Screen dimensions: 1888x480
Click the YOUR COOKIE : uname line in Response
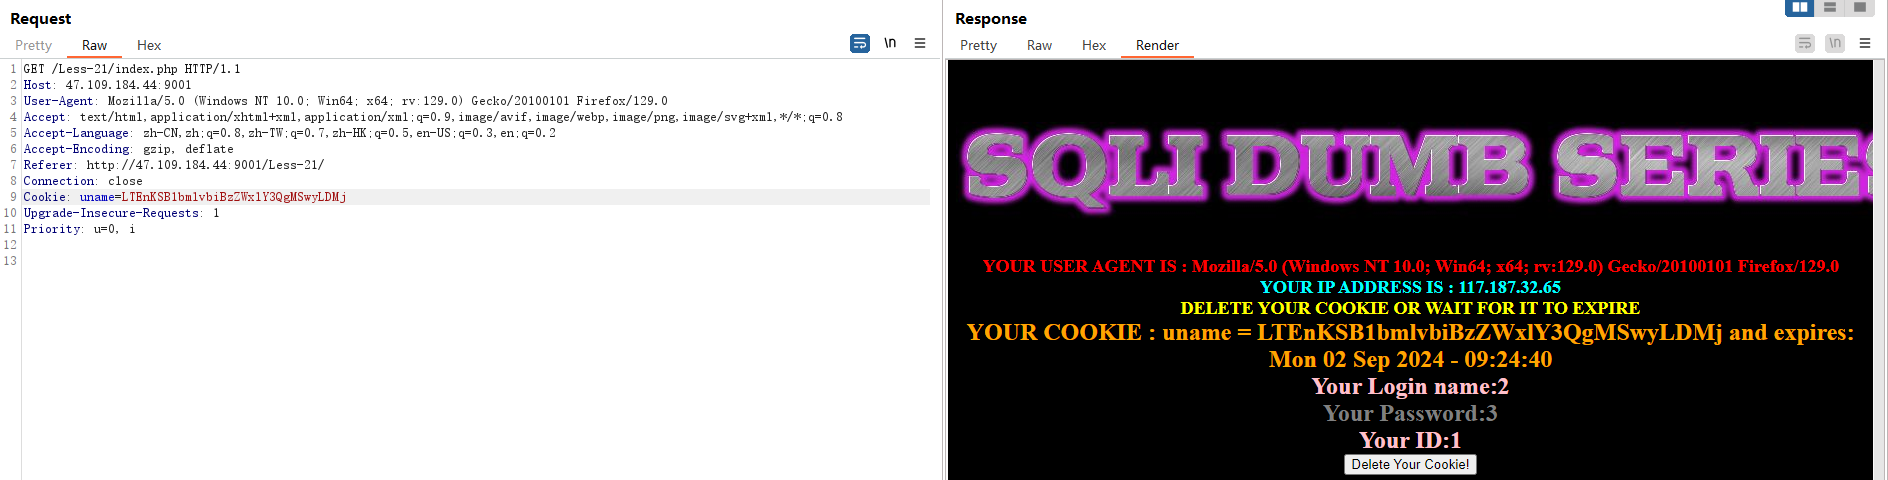[1410, 332]
